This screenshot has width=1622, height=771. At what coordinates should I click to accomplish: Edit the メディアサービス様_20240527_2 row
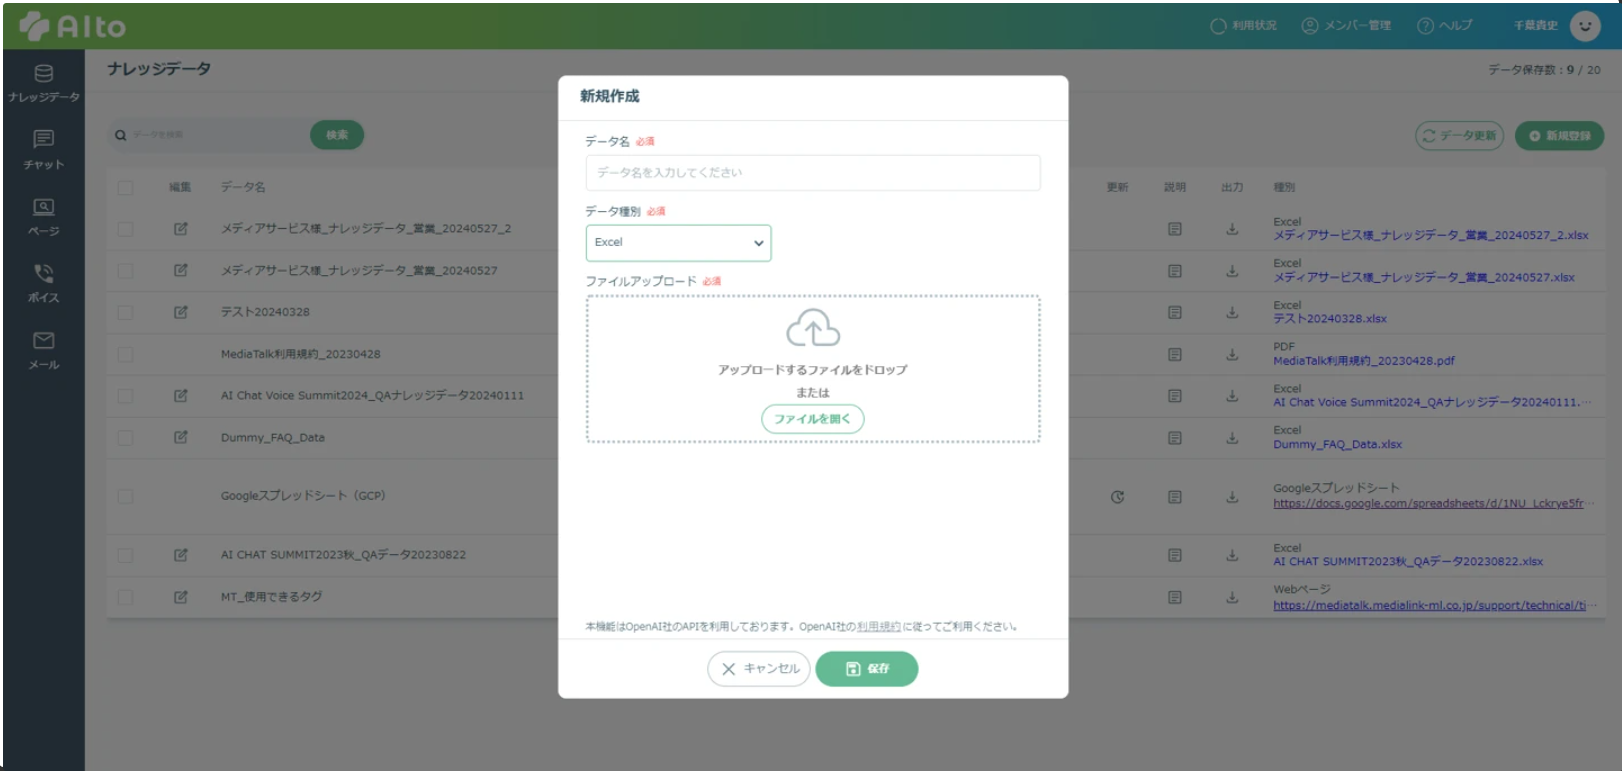pos(181,229)
